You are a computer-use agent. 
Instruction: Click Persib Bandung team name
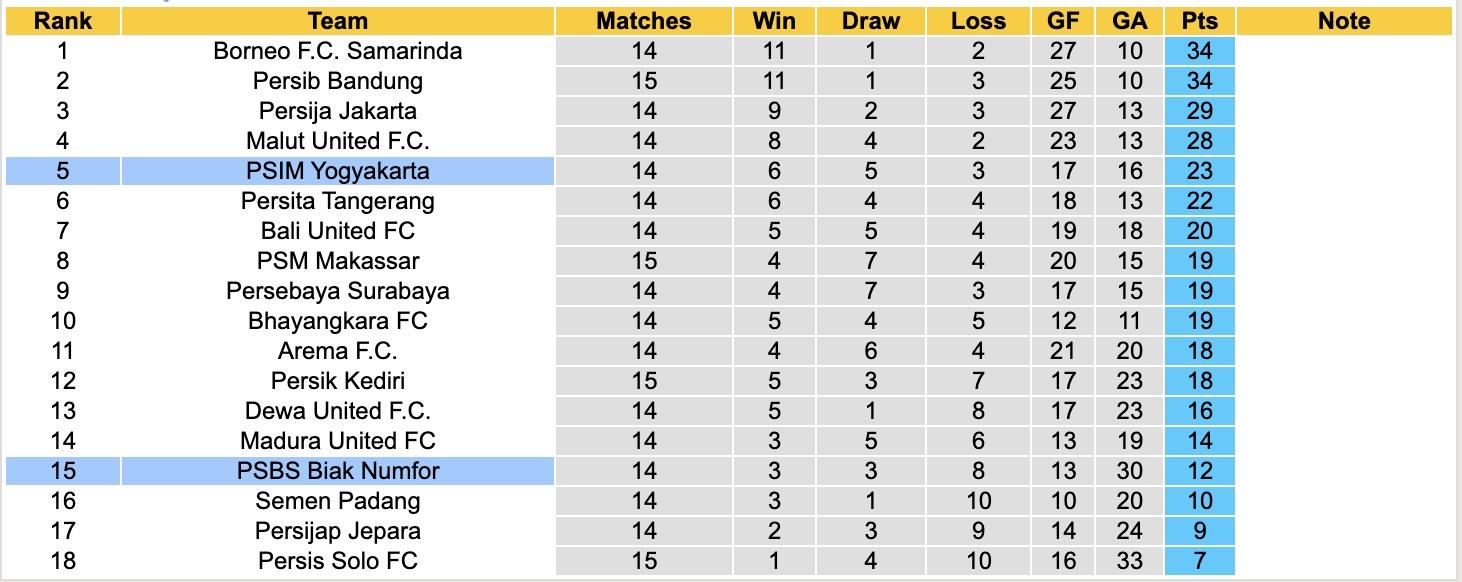tap(338, 81)
